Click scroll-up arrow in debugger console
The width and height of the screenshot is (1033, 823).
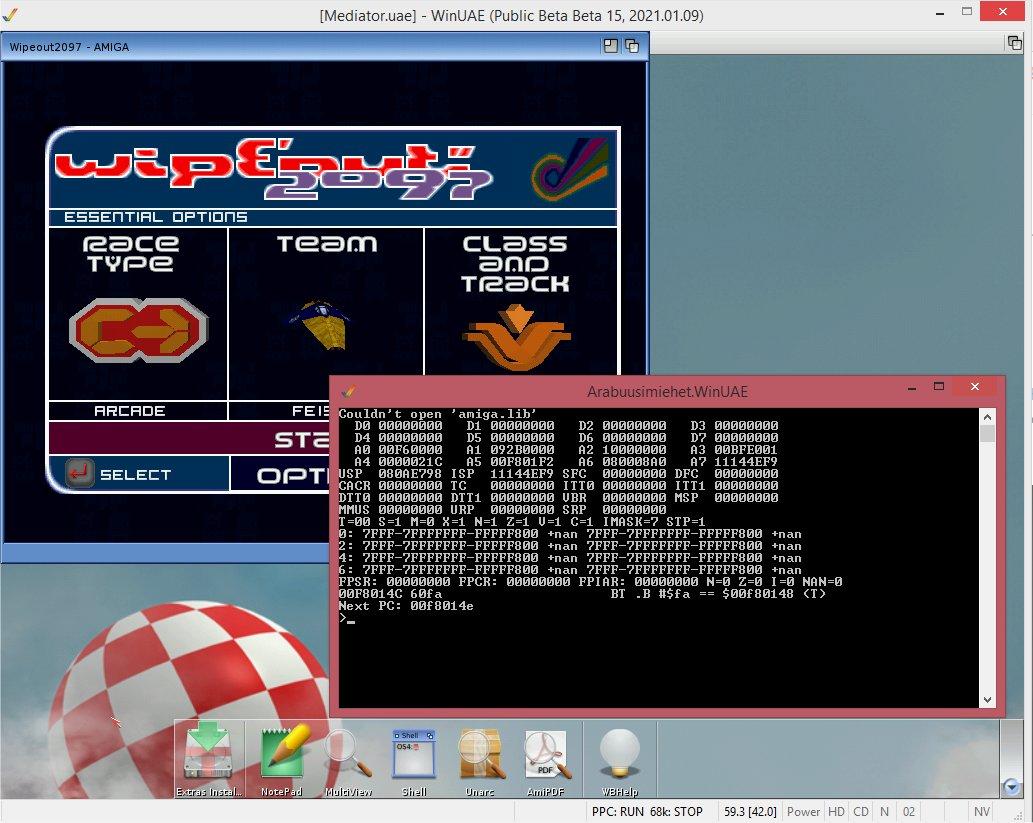987,417
